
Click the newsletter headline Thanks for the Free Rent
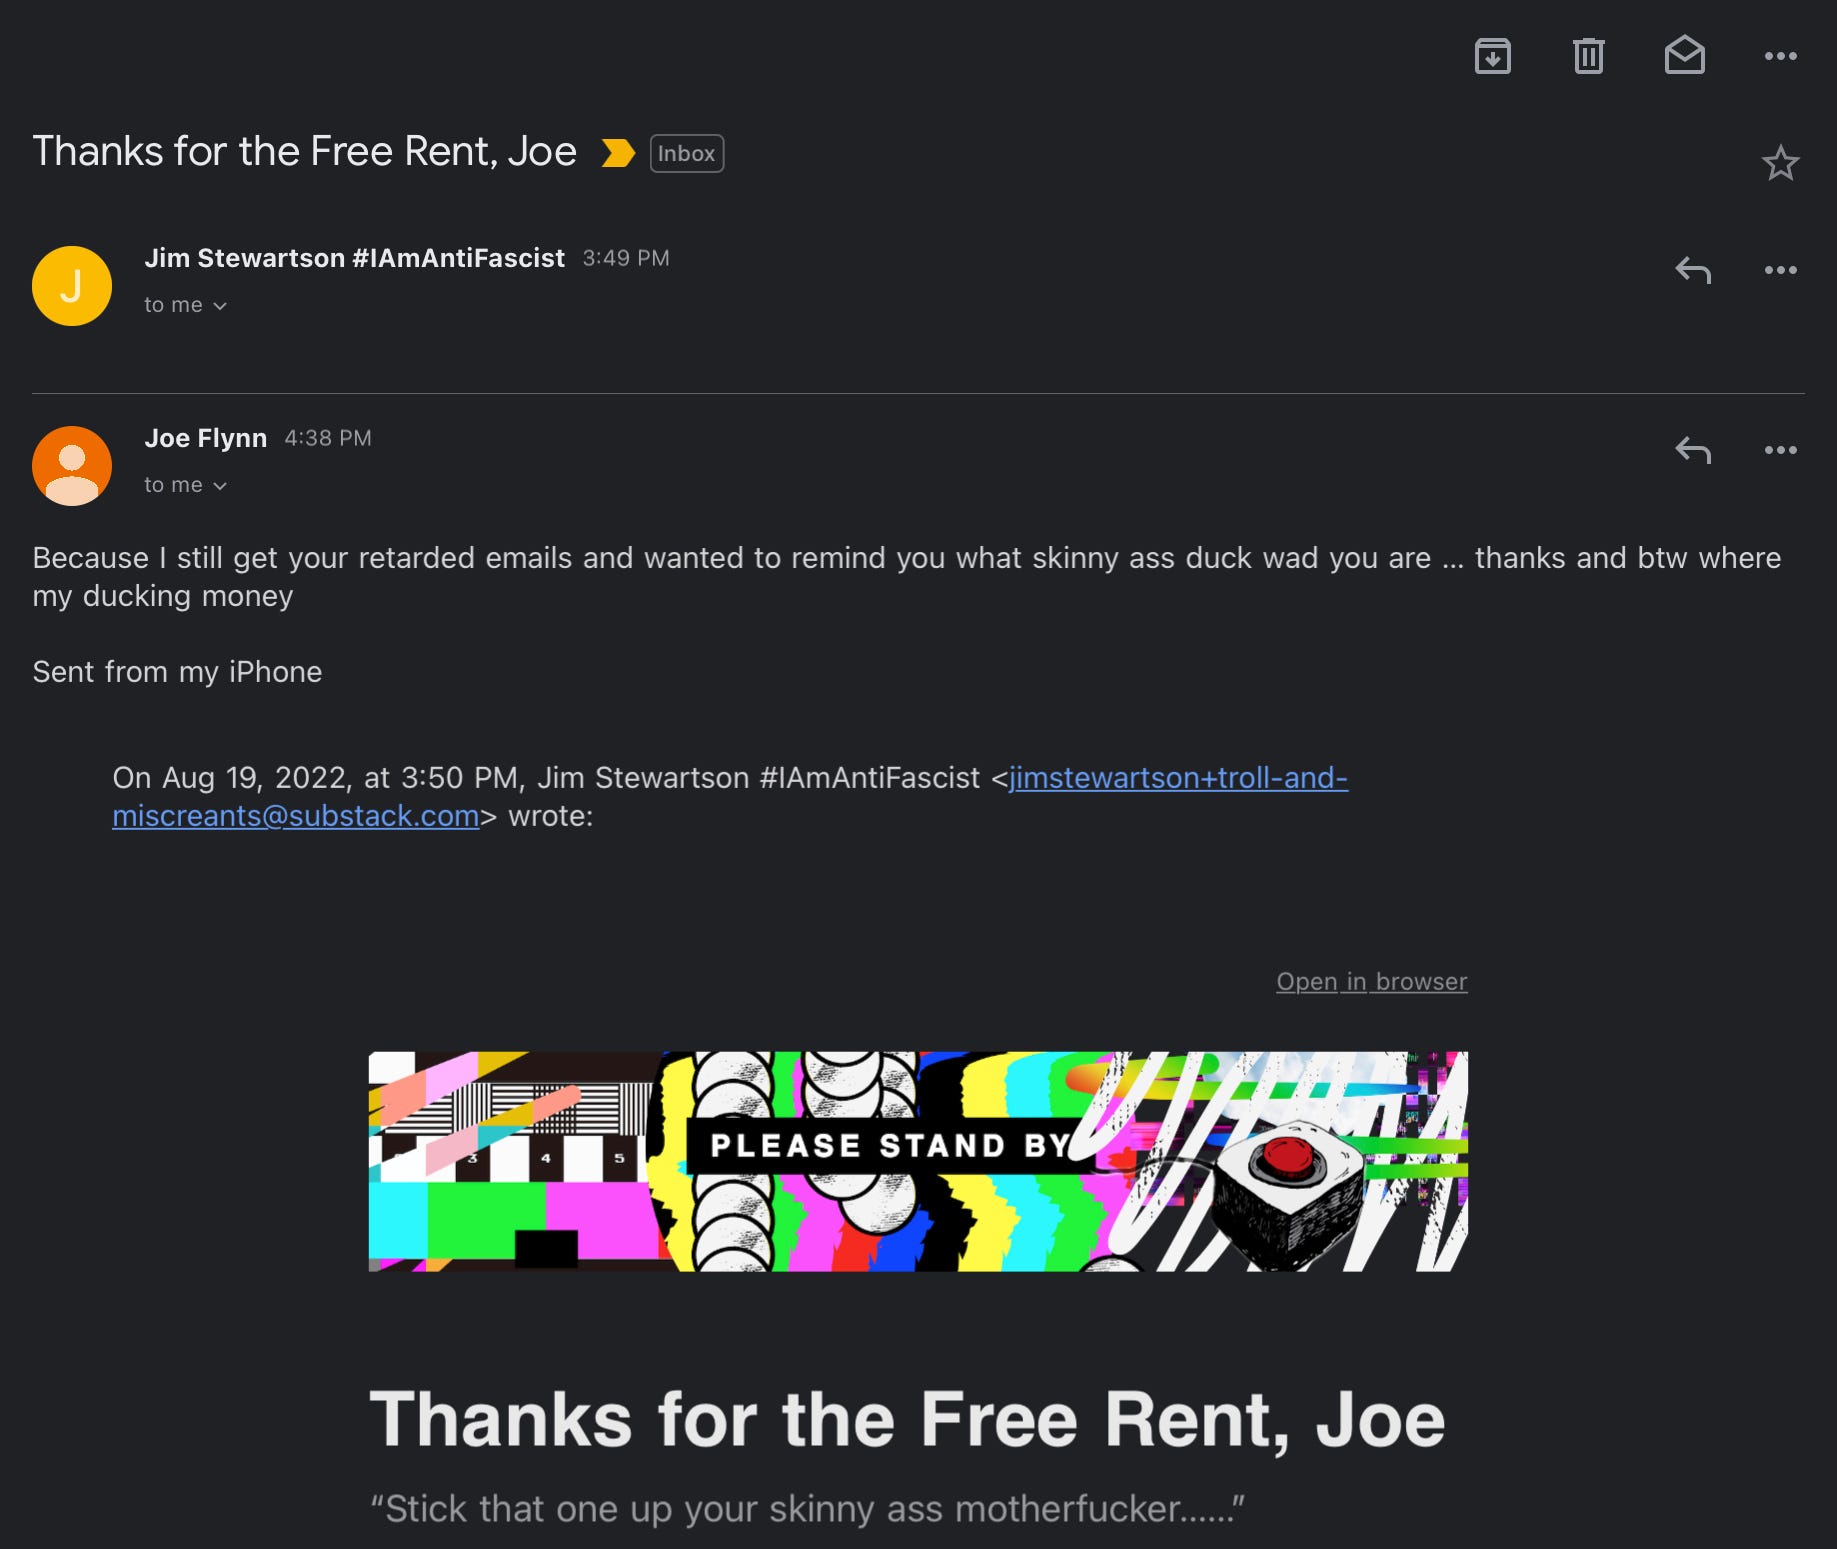907,1419
